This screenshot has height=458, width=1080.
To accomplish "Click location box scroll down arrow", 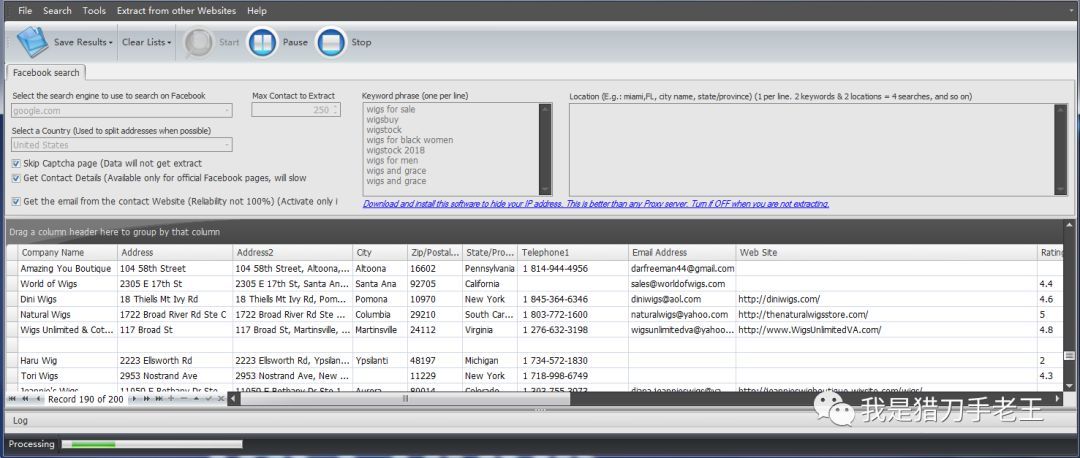I will coord(1061,190).
